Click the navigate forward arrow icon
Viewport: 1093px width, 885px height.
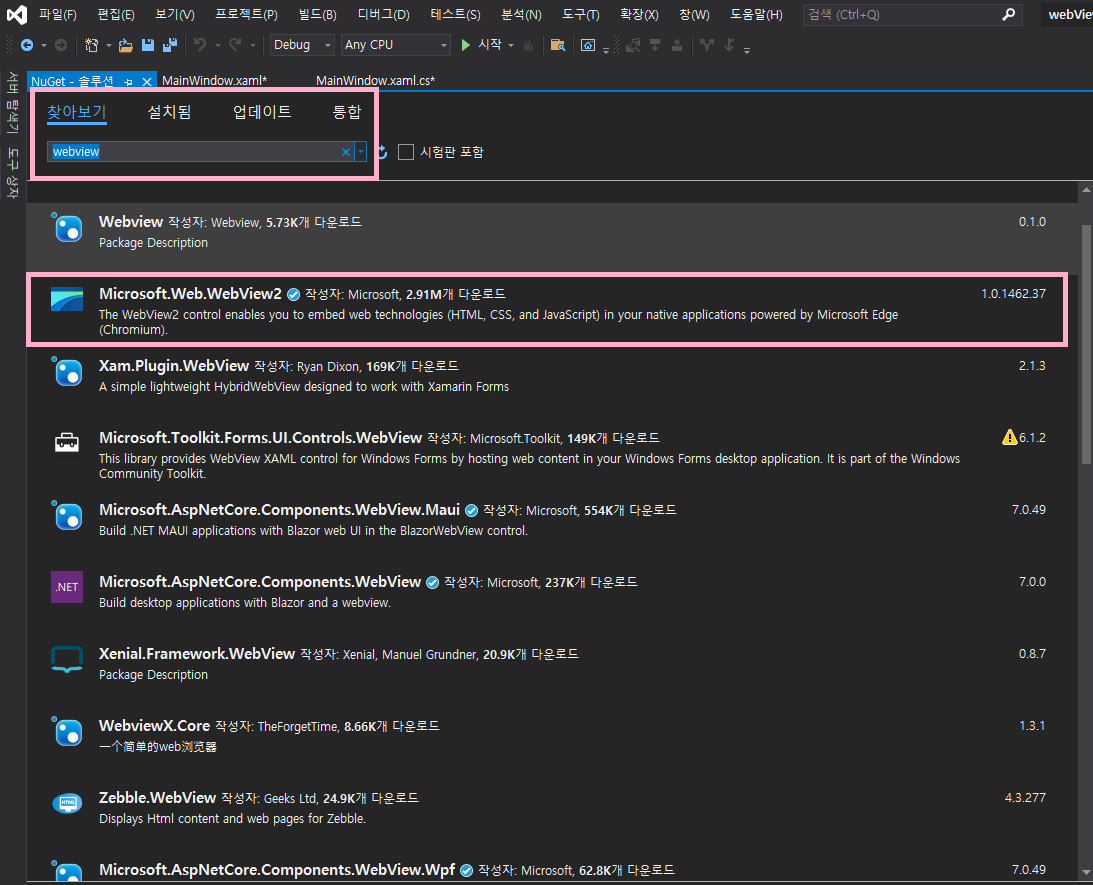tap(61, 45)
